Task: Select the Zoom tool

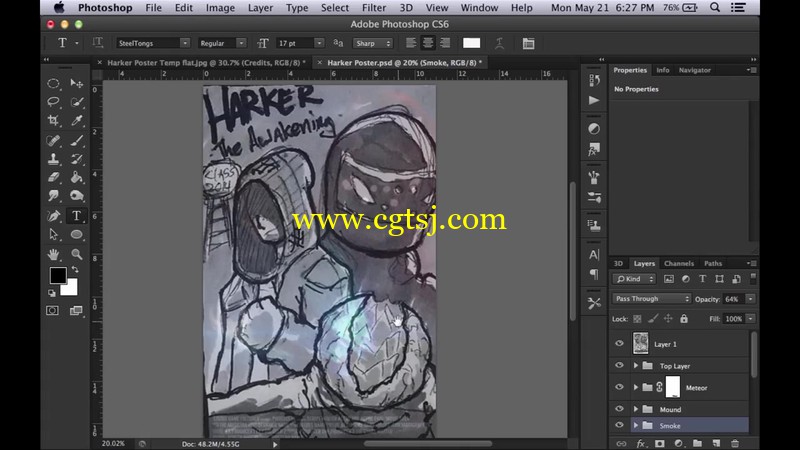Action: tap(77, 254)
